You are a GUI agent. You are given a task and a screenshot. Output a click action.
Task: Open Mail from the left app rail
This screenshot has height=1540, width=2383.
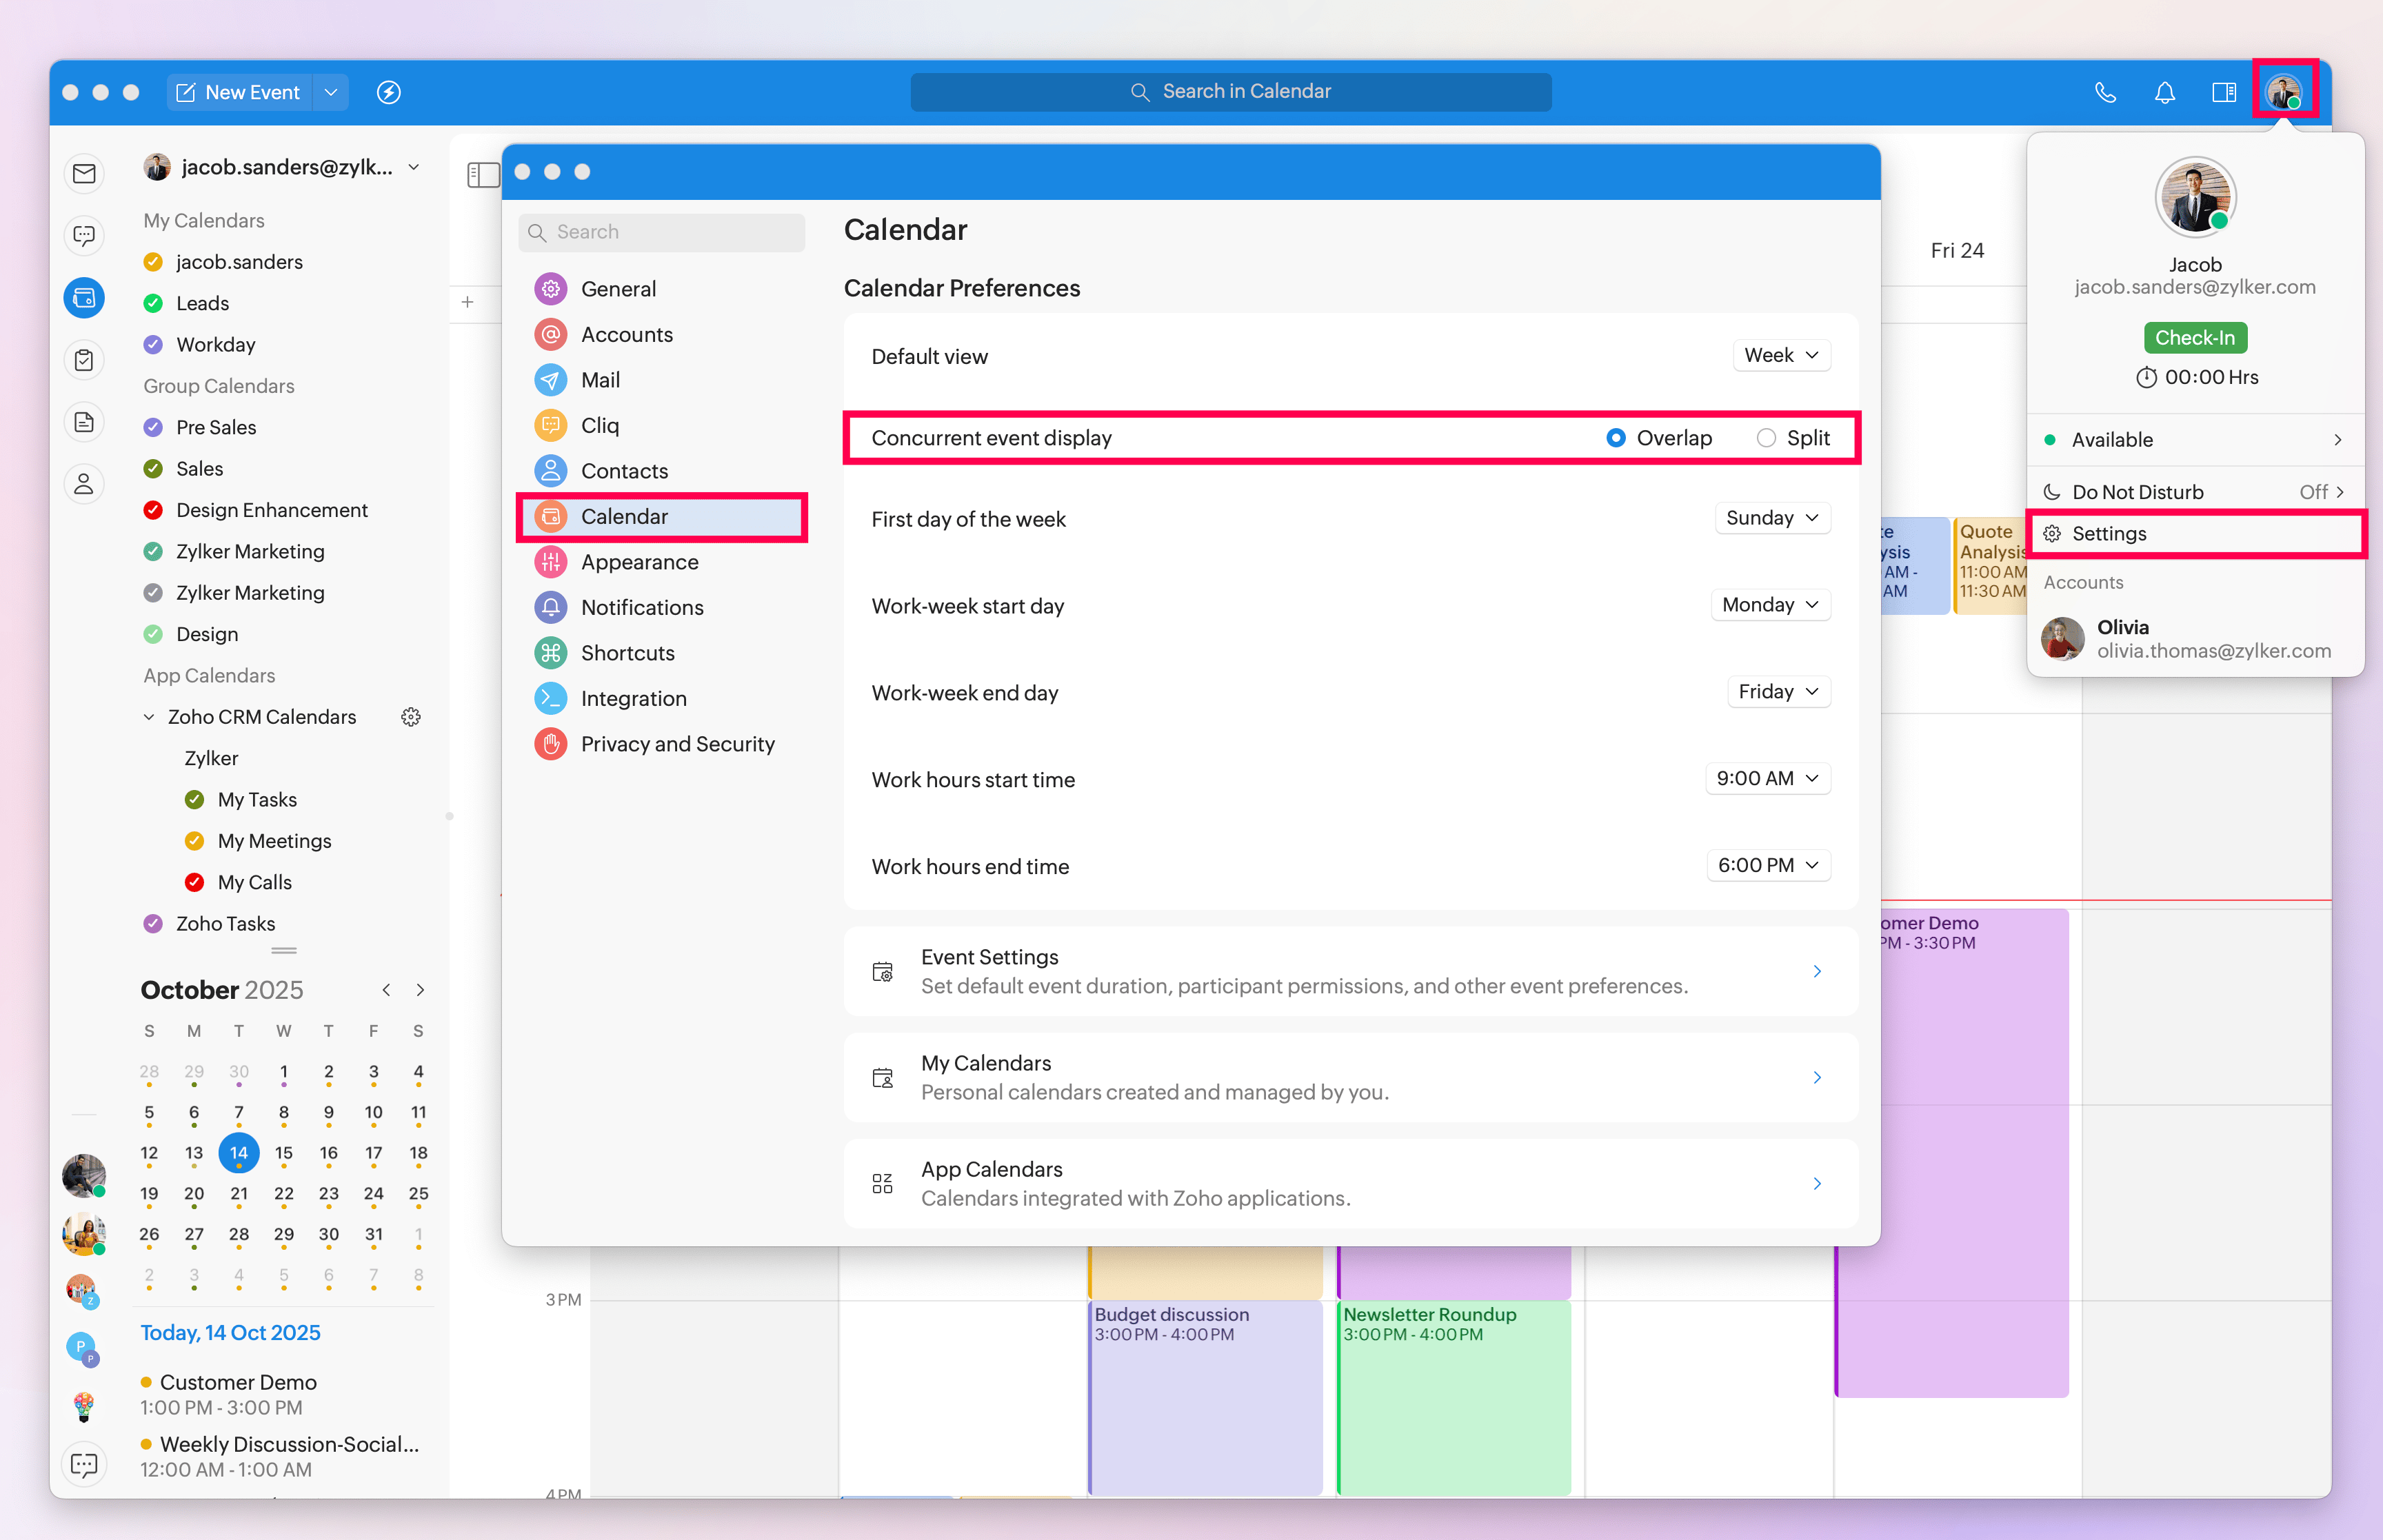[x=84, y=174]
